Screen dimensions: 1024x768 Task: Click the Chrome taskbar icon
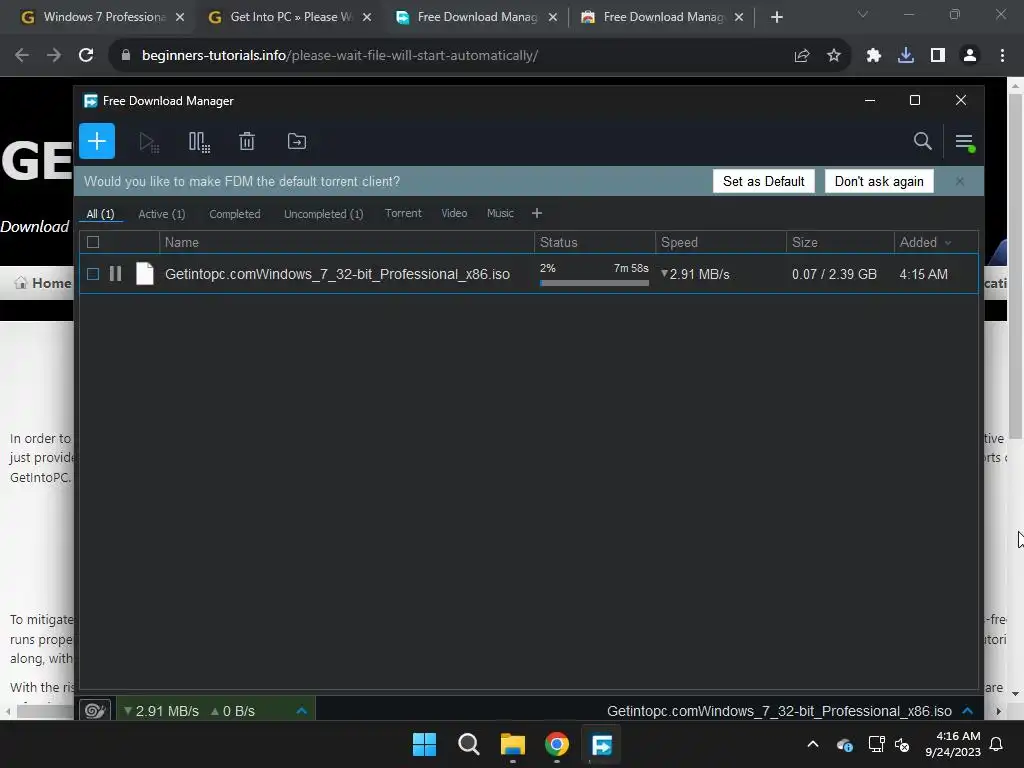point(557,744)
